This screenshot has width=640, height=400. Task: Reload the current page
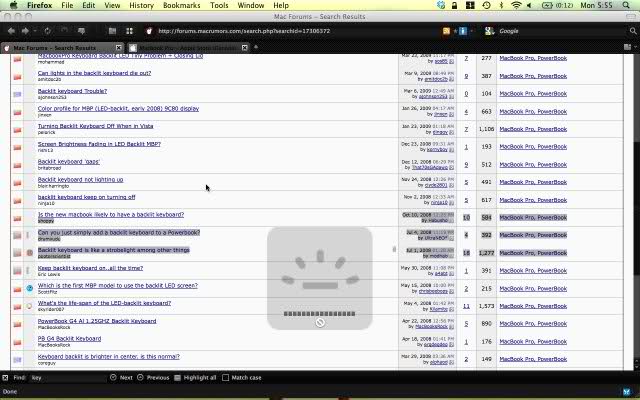[47, 31]
